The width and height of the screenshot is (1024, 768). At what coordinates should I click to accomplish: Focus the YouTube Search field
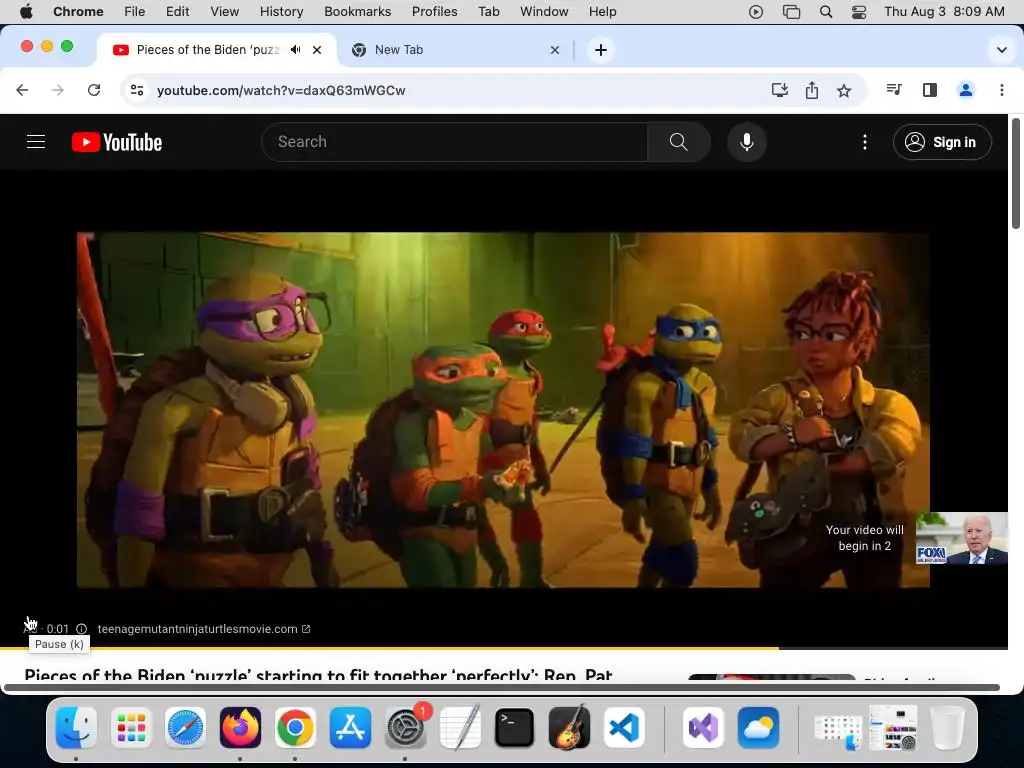pyautogui.click(x=455, y=142)
